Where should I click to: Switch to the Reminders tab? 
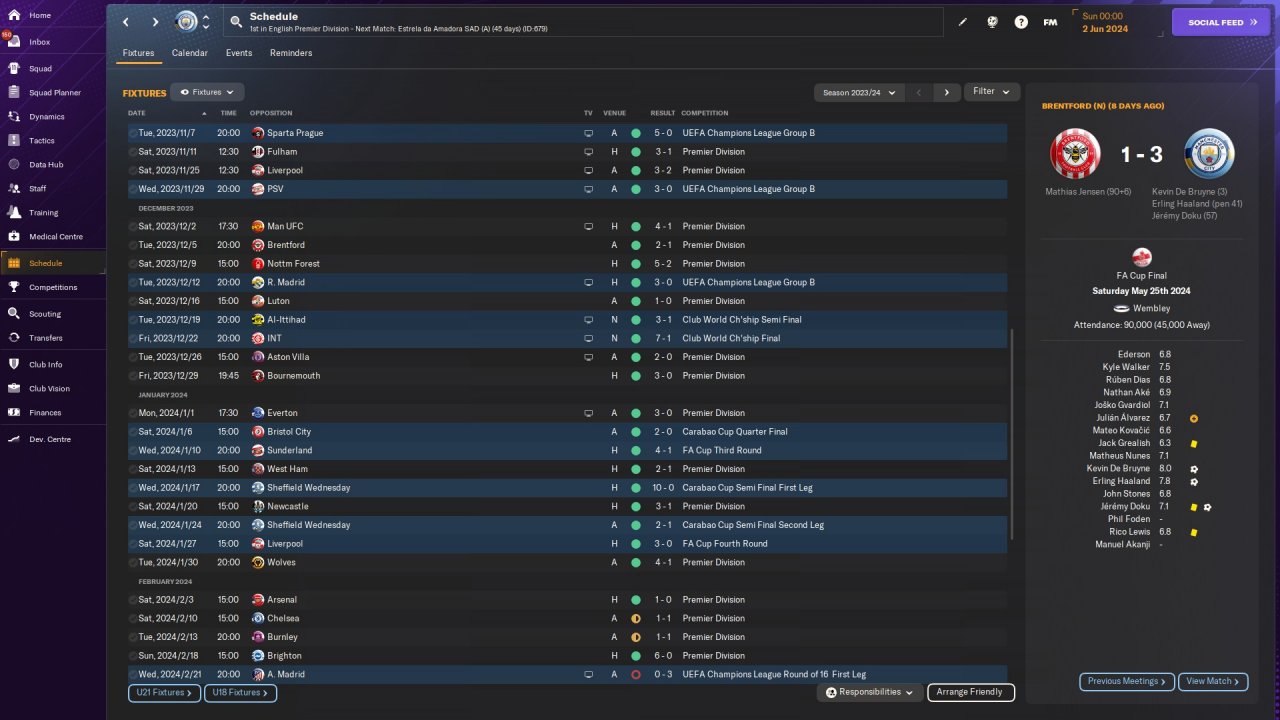291,53
